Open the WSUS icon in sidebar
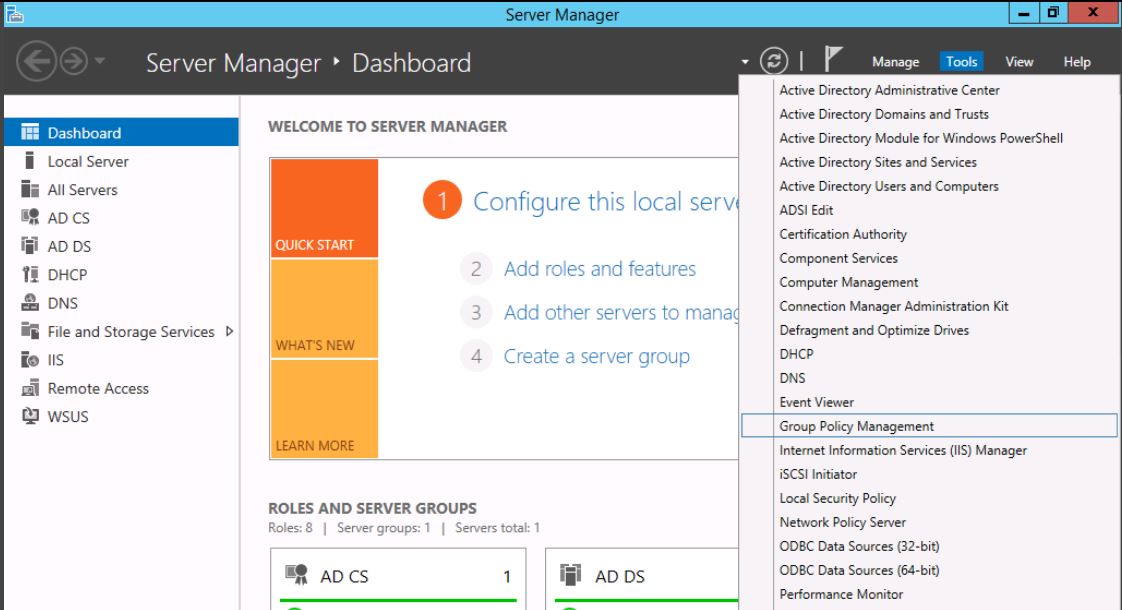The width and height of the screenshot is (1122, 610). click(x=30, y=417)
